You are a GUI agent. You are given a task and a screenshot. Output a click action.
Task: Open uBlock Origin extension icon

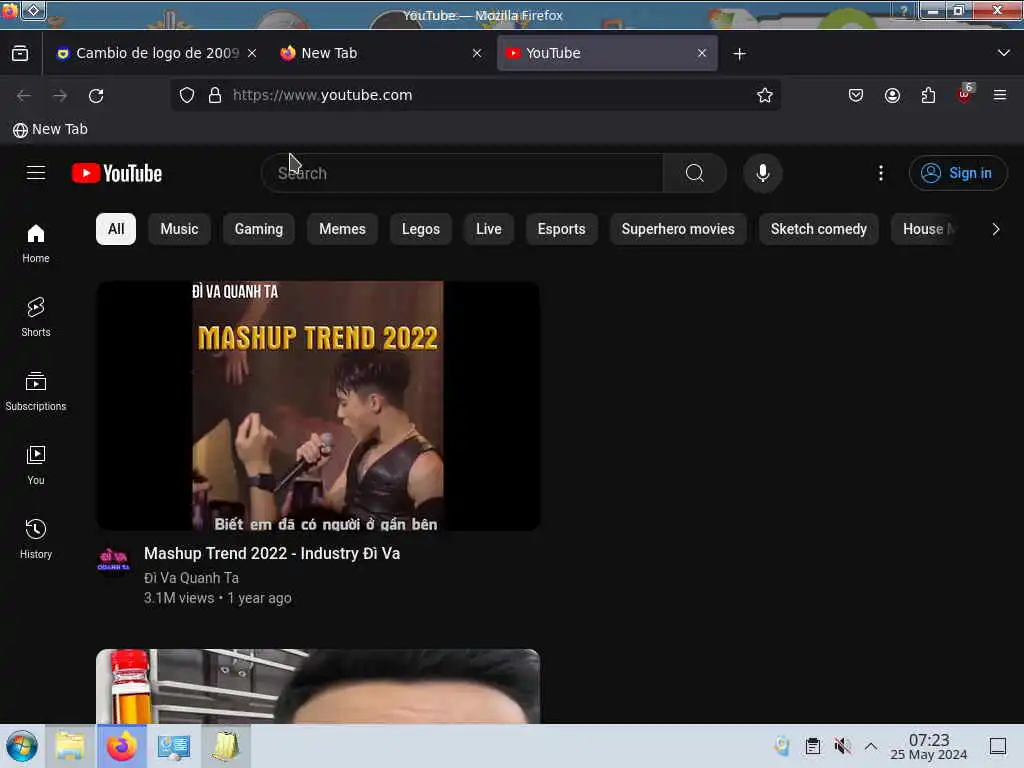click(965, 94)
